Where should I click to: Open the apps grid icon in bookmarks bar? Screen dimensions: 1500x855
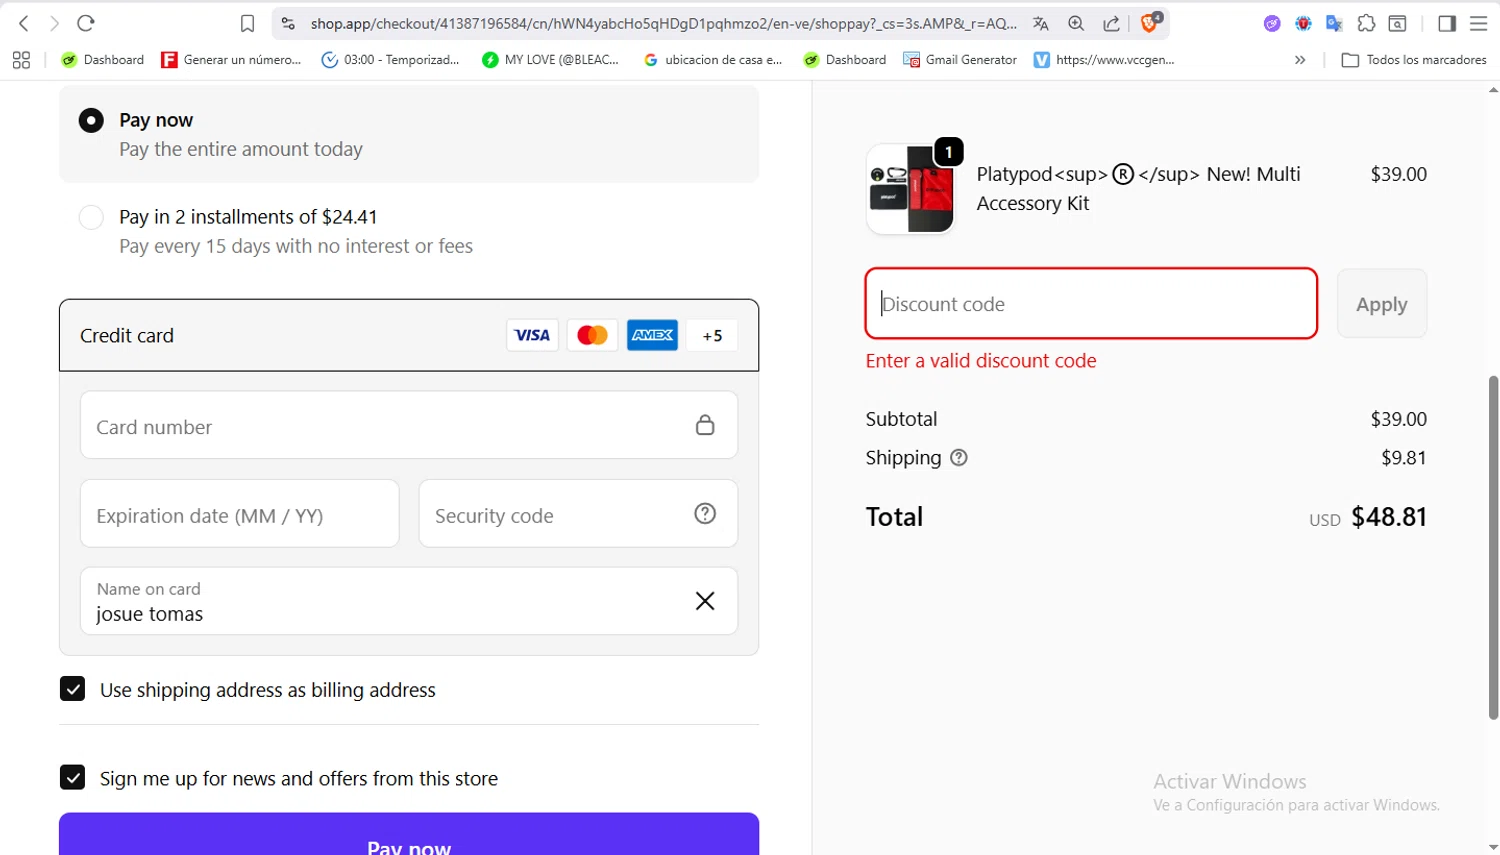[21, 60]
